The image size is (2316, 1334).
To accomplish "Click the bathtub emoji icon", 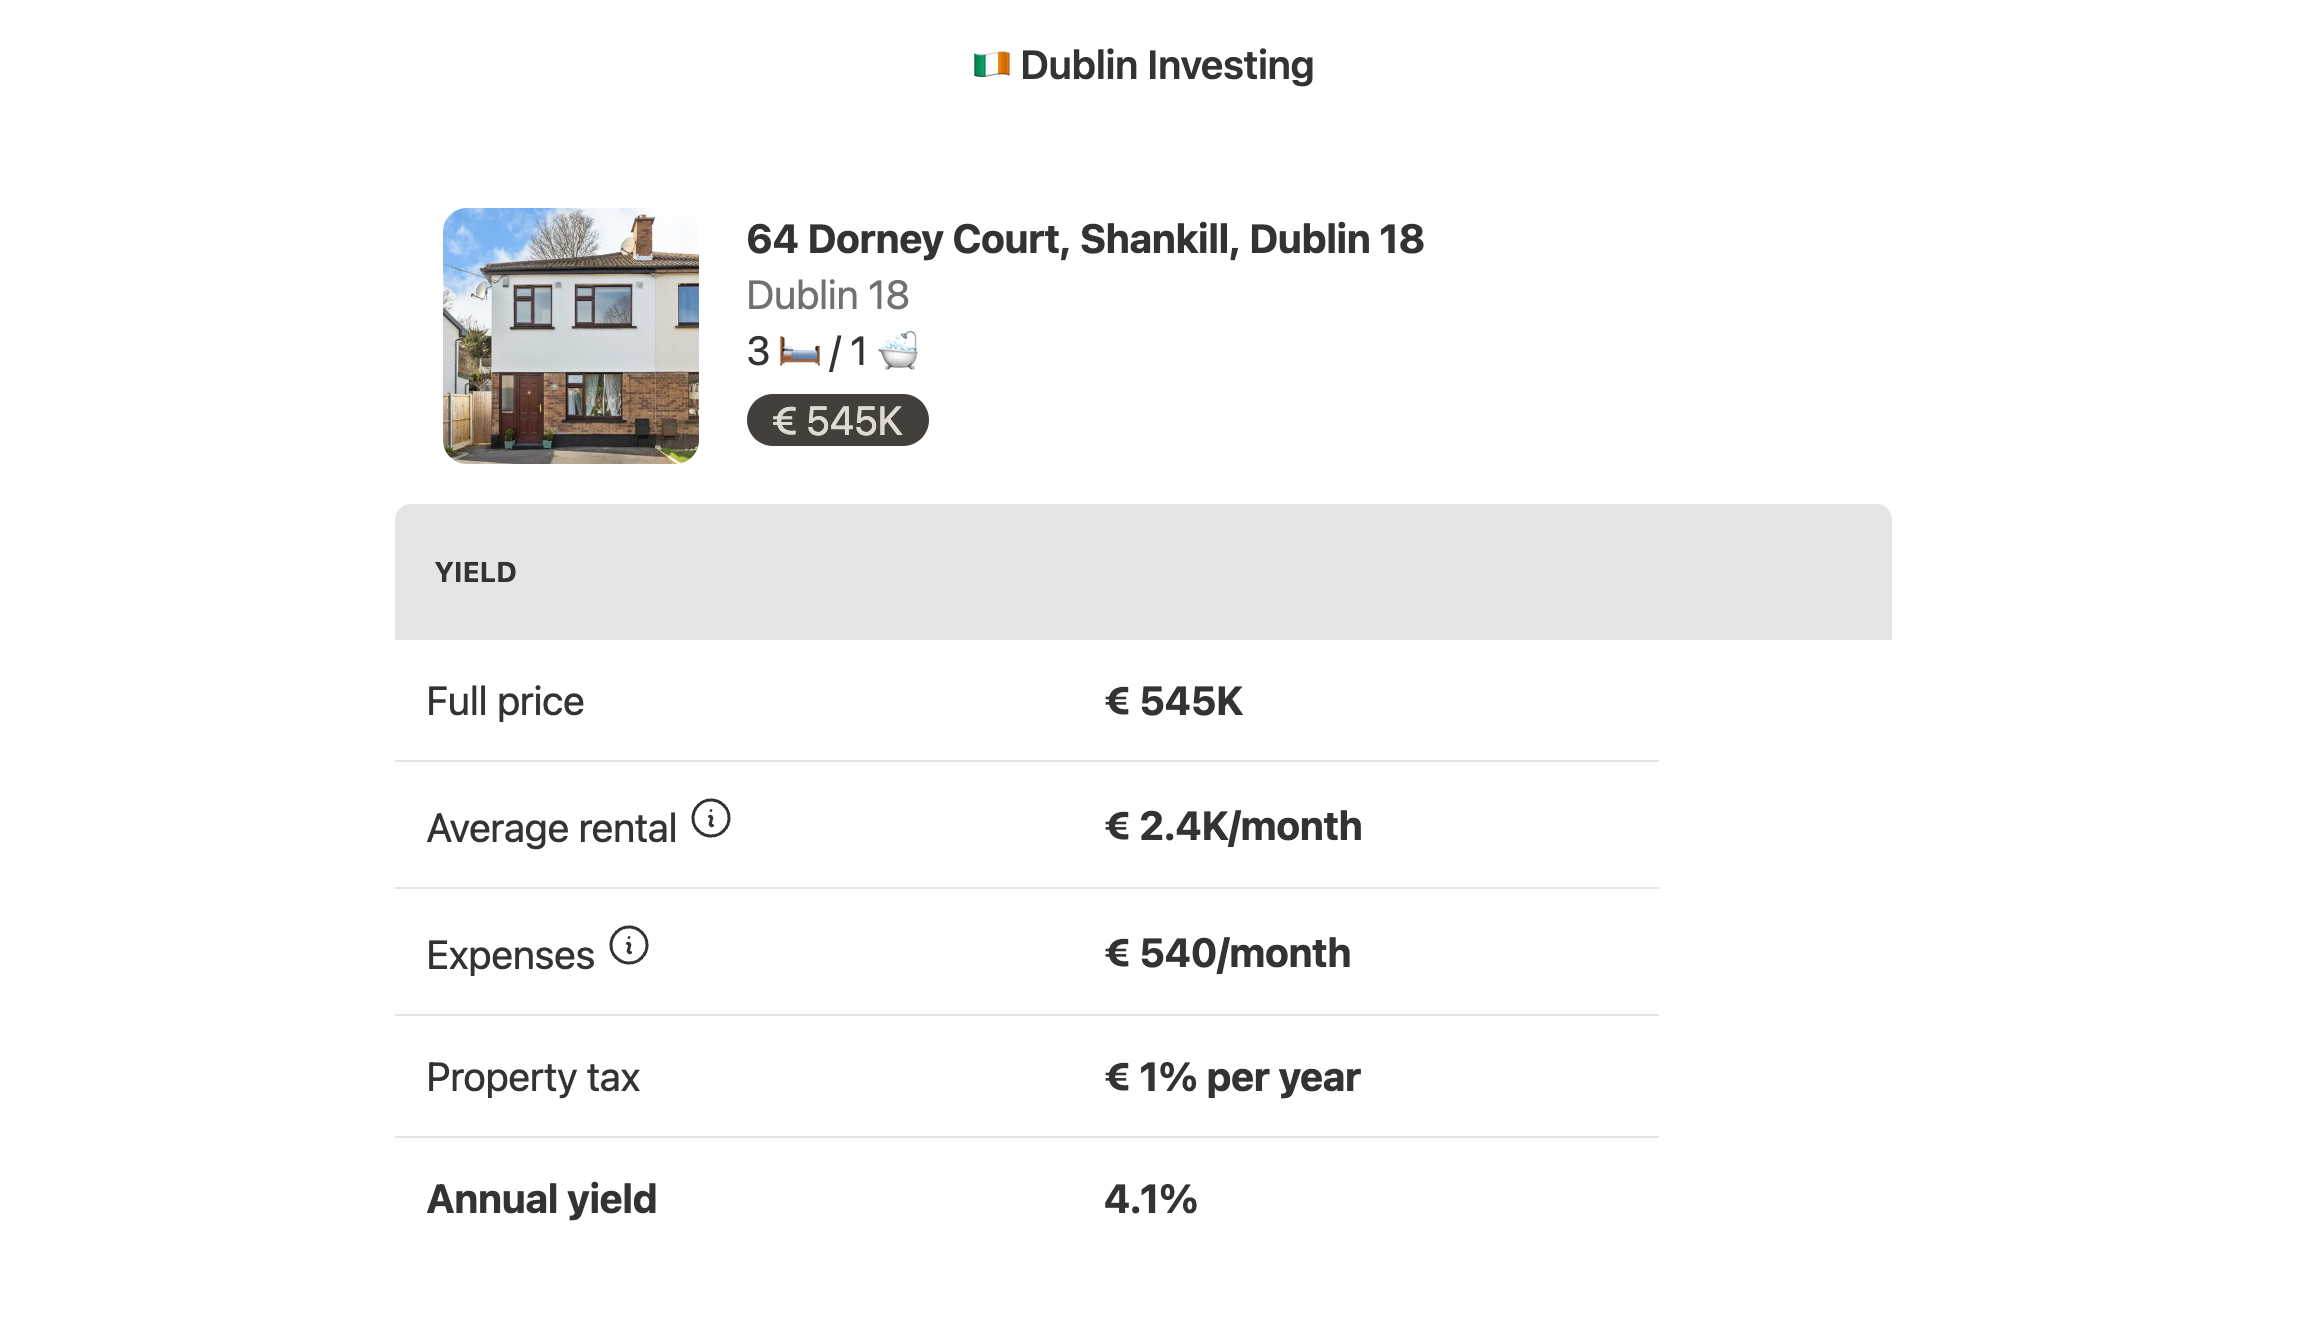I will point(898,351).
